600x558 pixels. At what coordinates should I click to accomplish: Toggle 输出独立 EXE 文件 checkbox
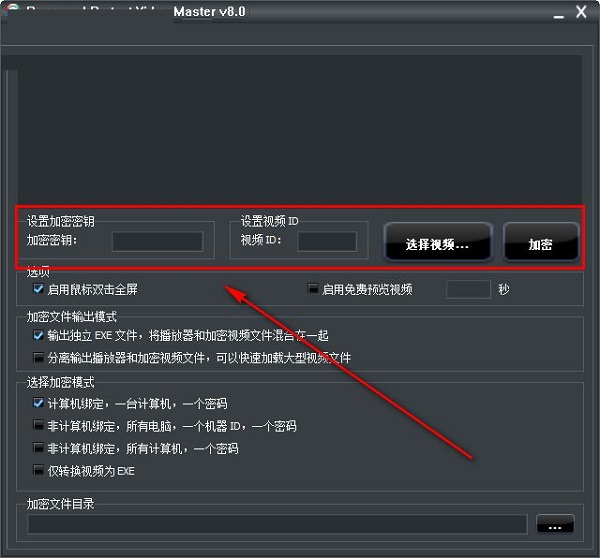pyautogui.click(x=38, y=335)
